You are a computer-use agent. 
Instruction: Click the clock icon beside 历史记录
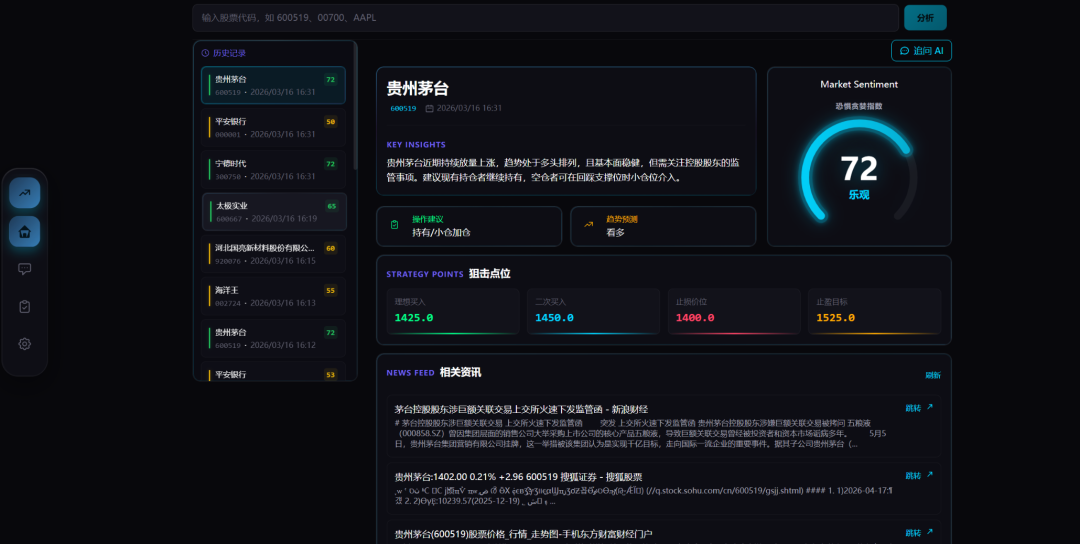point(205,53)
